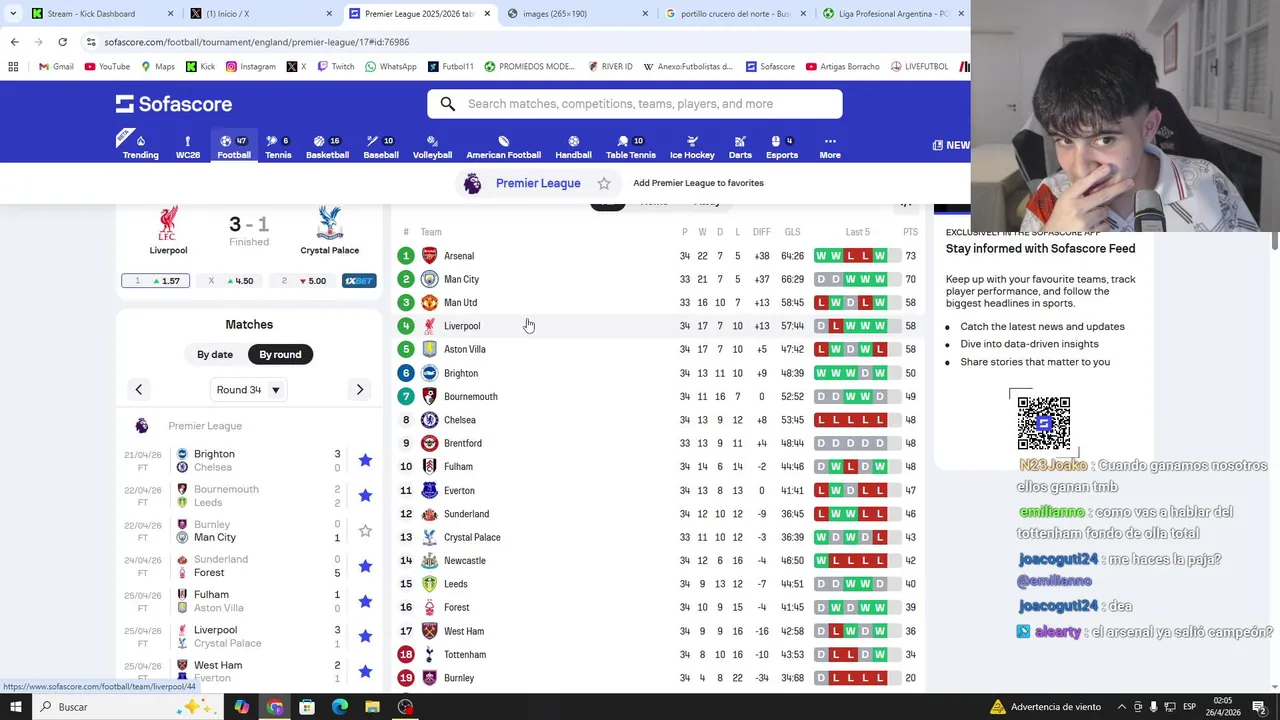Go to the next round arrow
Image resolution: width=1280 pixels, height=720 pixels.
(360, 390)
